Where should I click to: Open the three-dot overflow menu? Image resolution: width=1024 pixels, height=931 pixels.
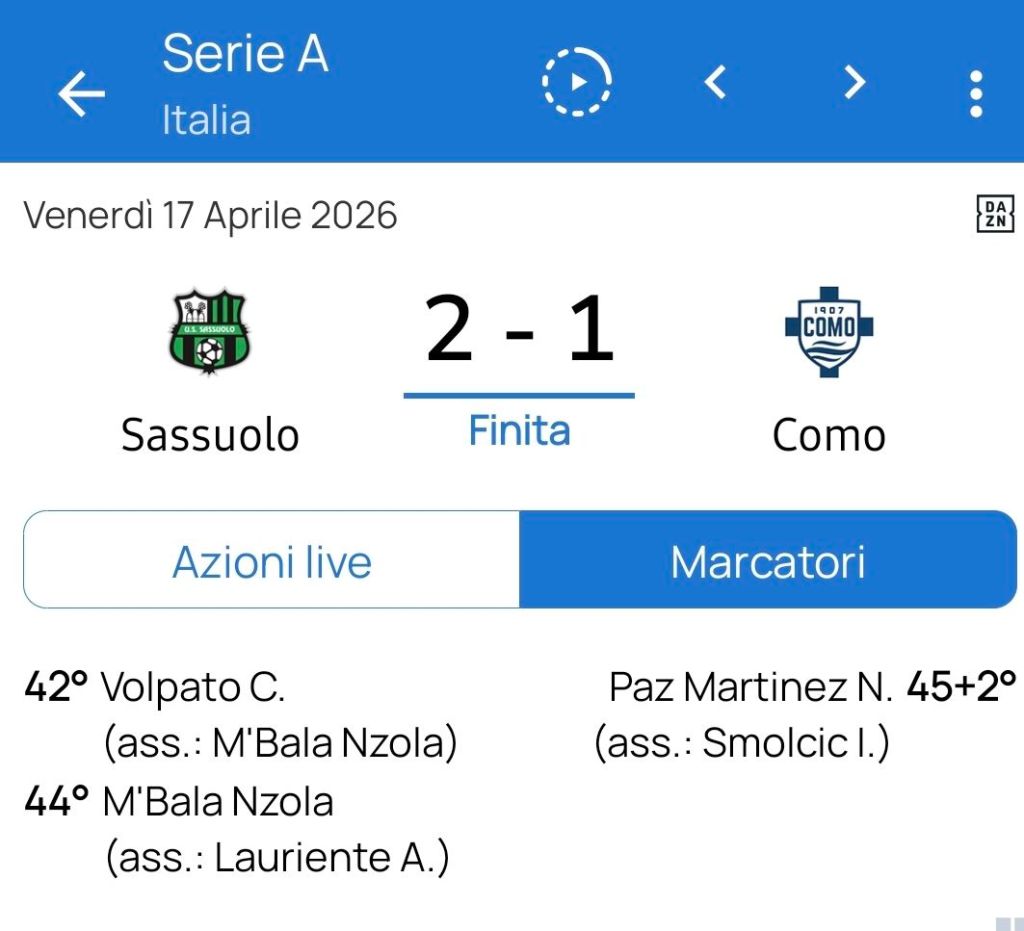[x=976, y=94]
